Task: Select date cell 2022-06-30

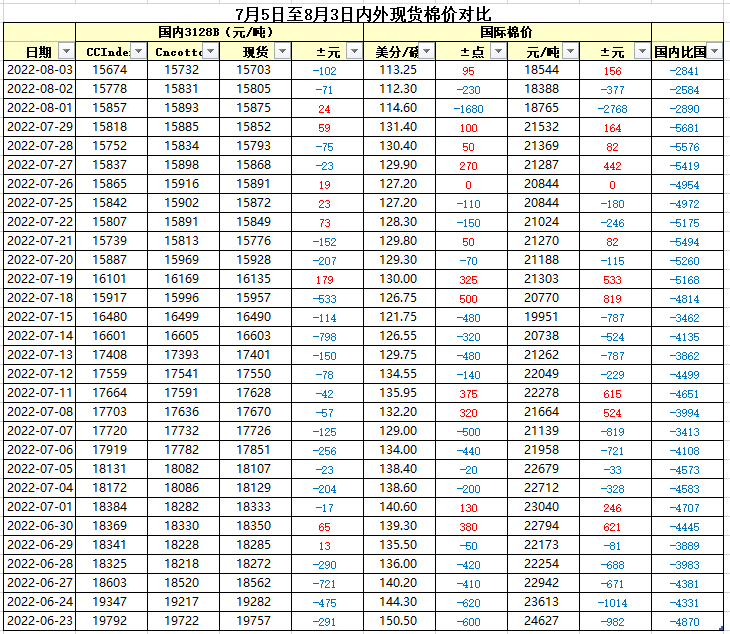Action: [40, 526]
